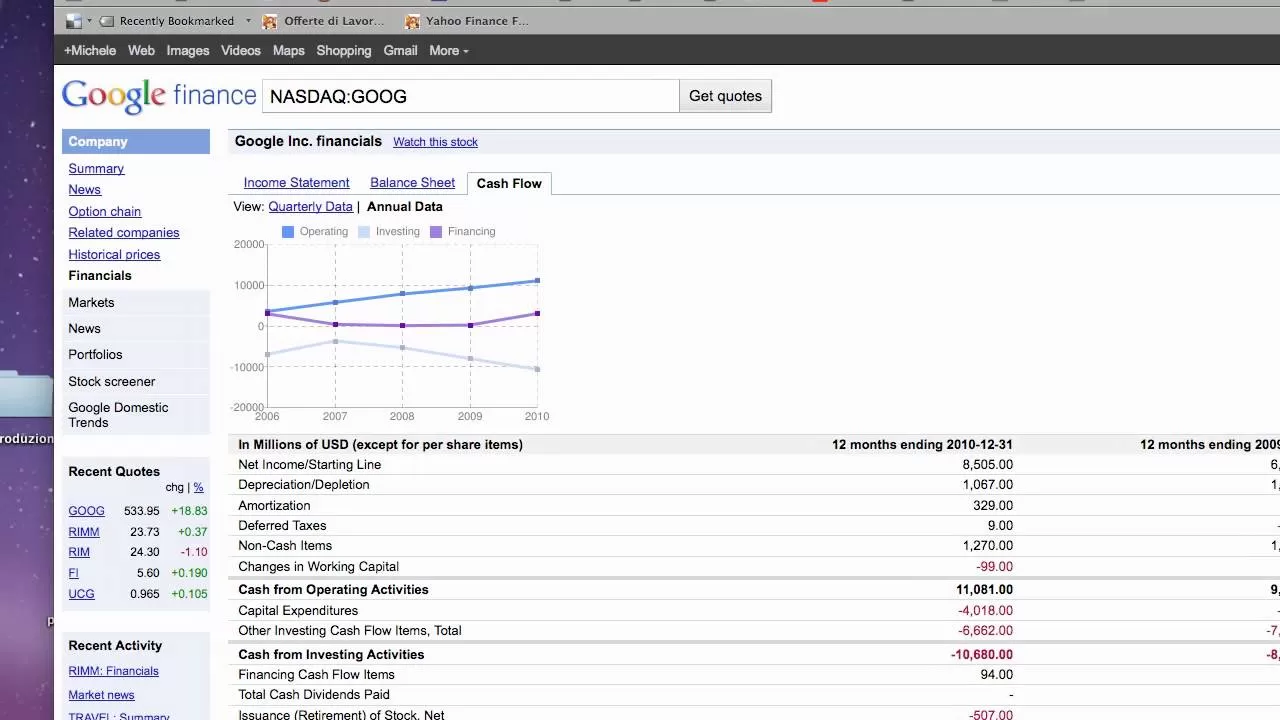Open Google Images from top bar
Screen dimensions: 1280x720
click(188, 50)
